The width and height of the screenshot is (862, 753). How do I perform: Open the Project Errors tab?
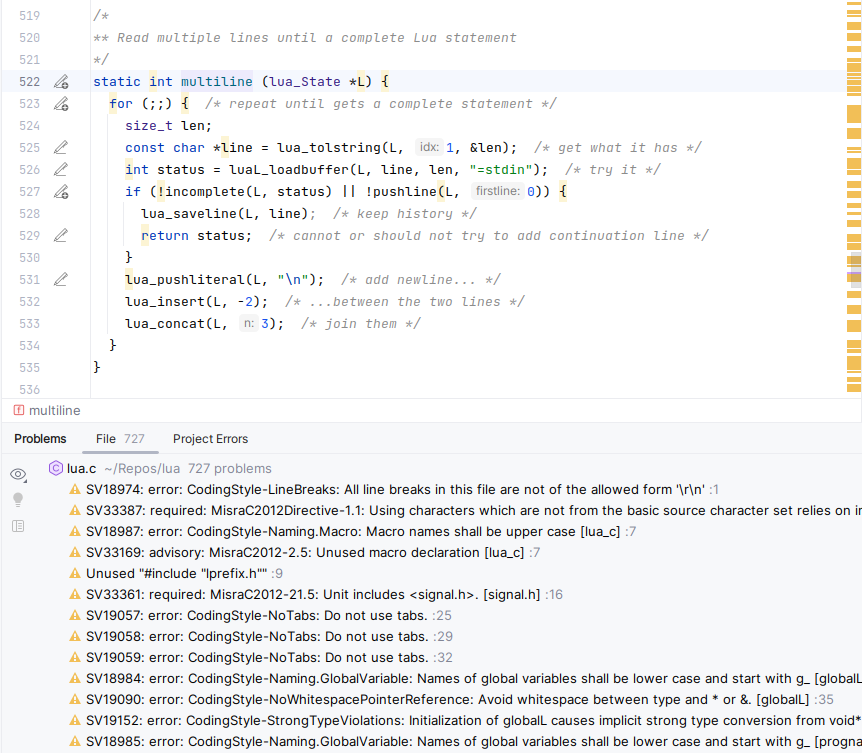210,439
